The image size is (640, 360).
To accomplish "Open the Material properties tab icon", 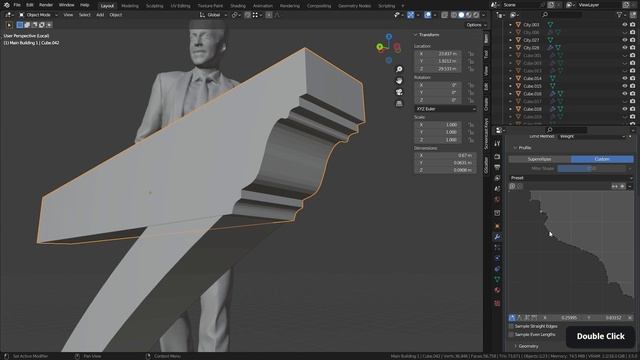I will 497,290.
